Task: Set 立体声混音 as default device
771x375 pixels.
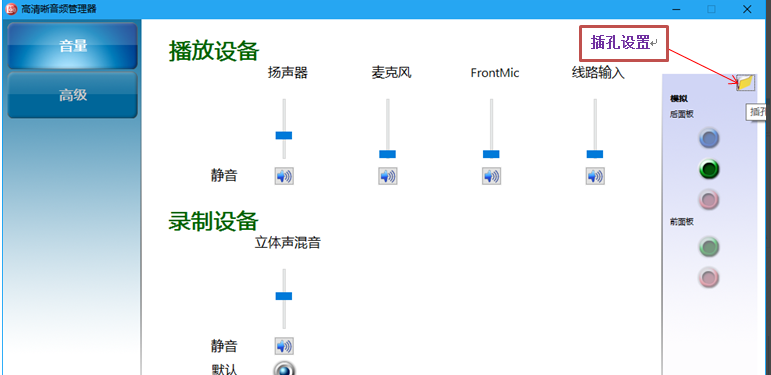Action: coord(285,369)
